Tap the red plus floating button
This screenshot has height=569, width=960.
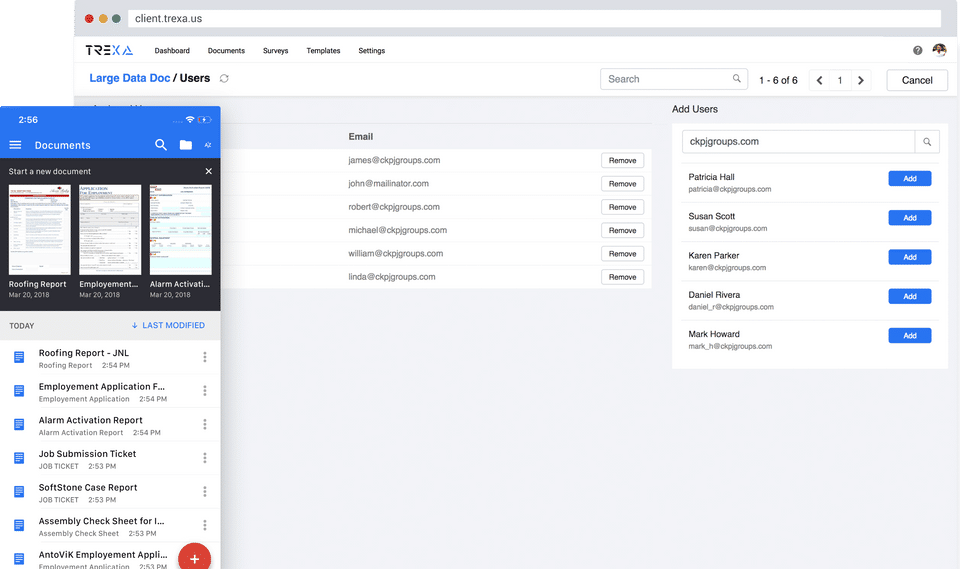[x=195, y=559]
